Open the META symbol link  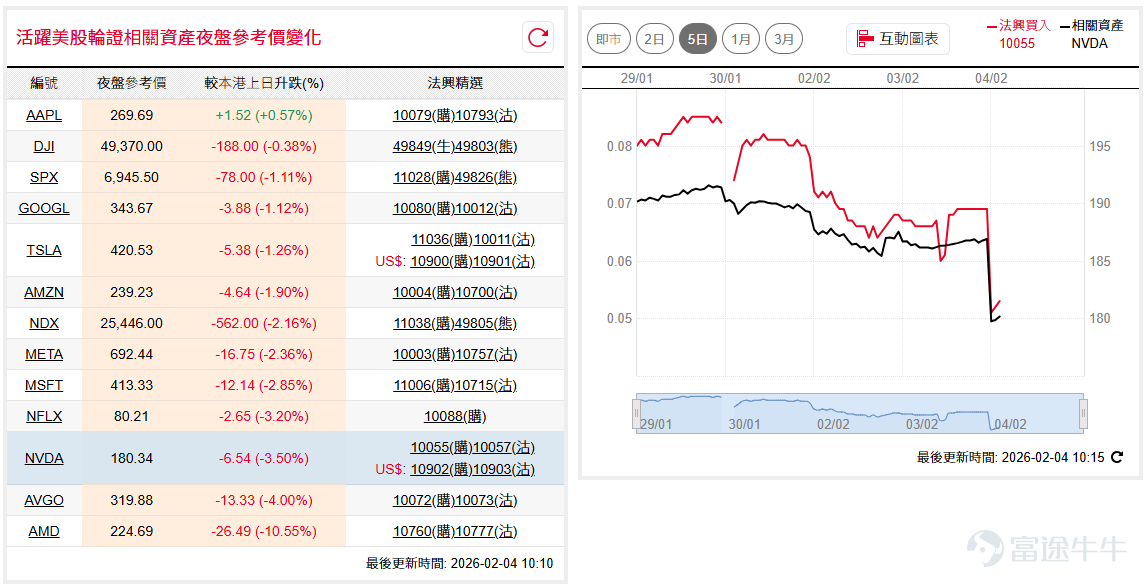coord(44,355)
